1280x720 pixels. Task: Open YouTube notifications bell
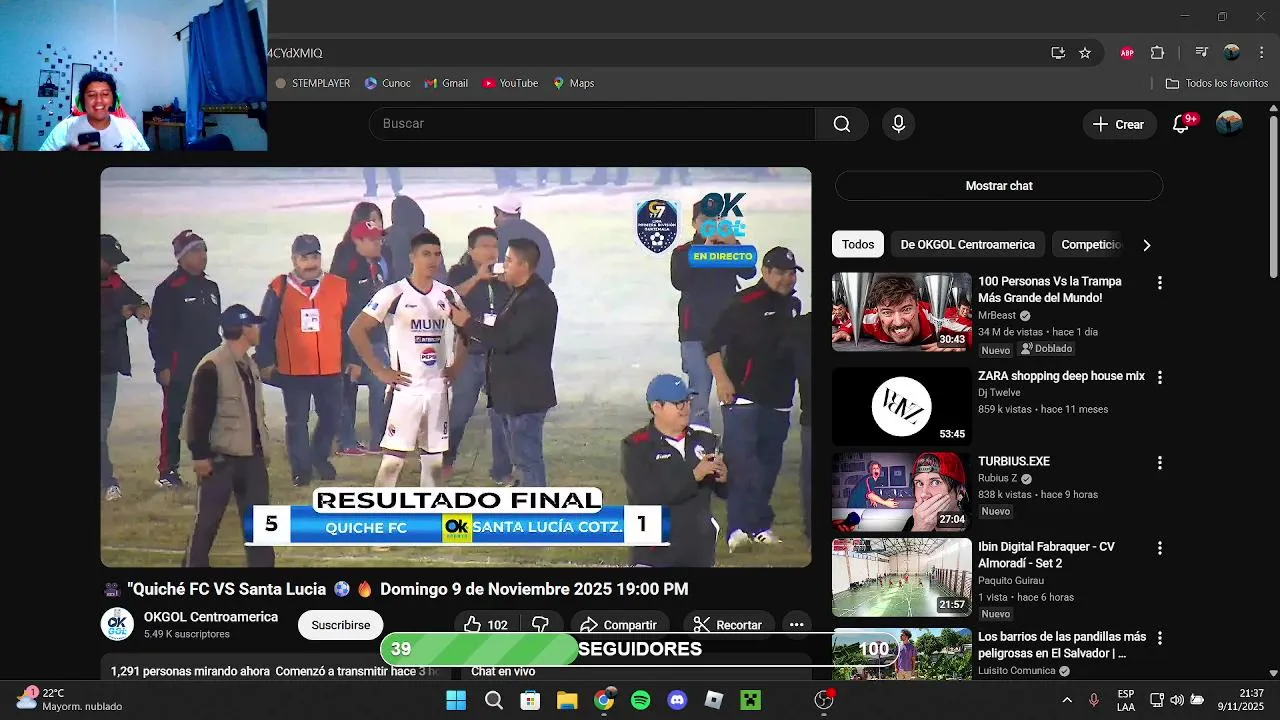coord(1181,124)
